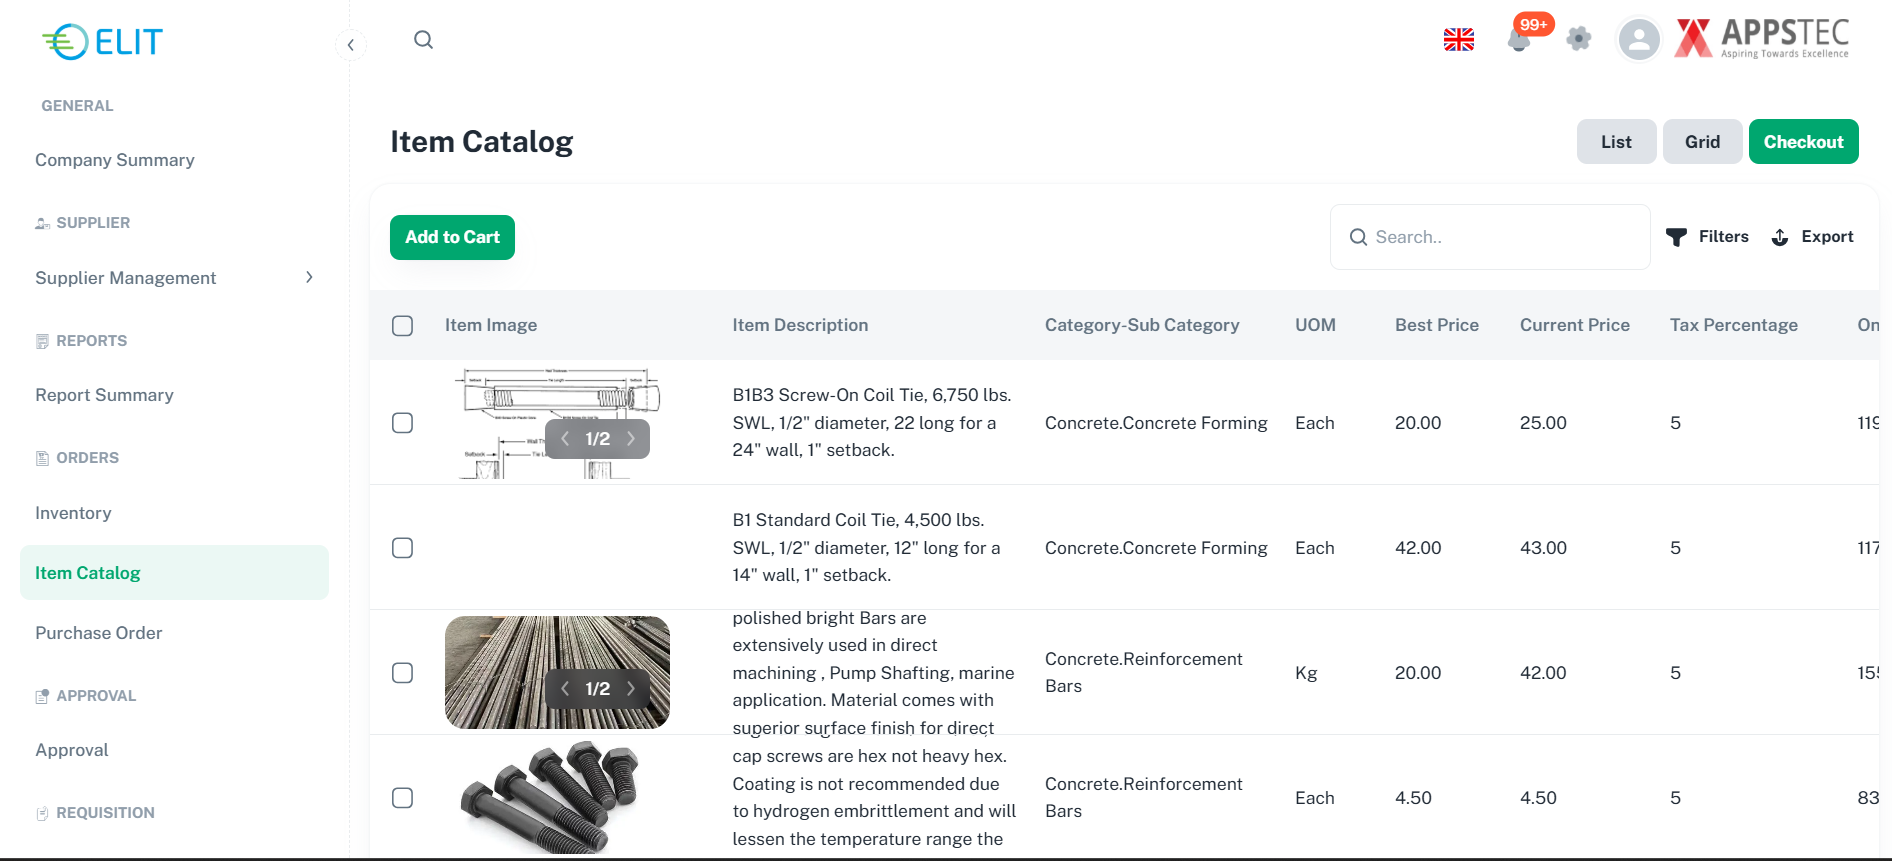Click the UK flag language icon
The image size is (1892, 861).
1459,40
